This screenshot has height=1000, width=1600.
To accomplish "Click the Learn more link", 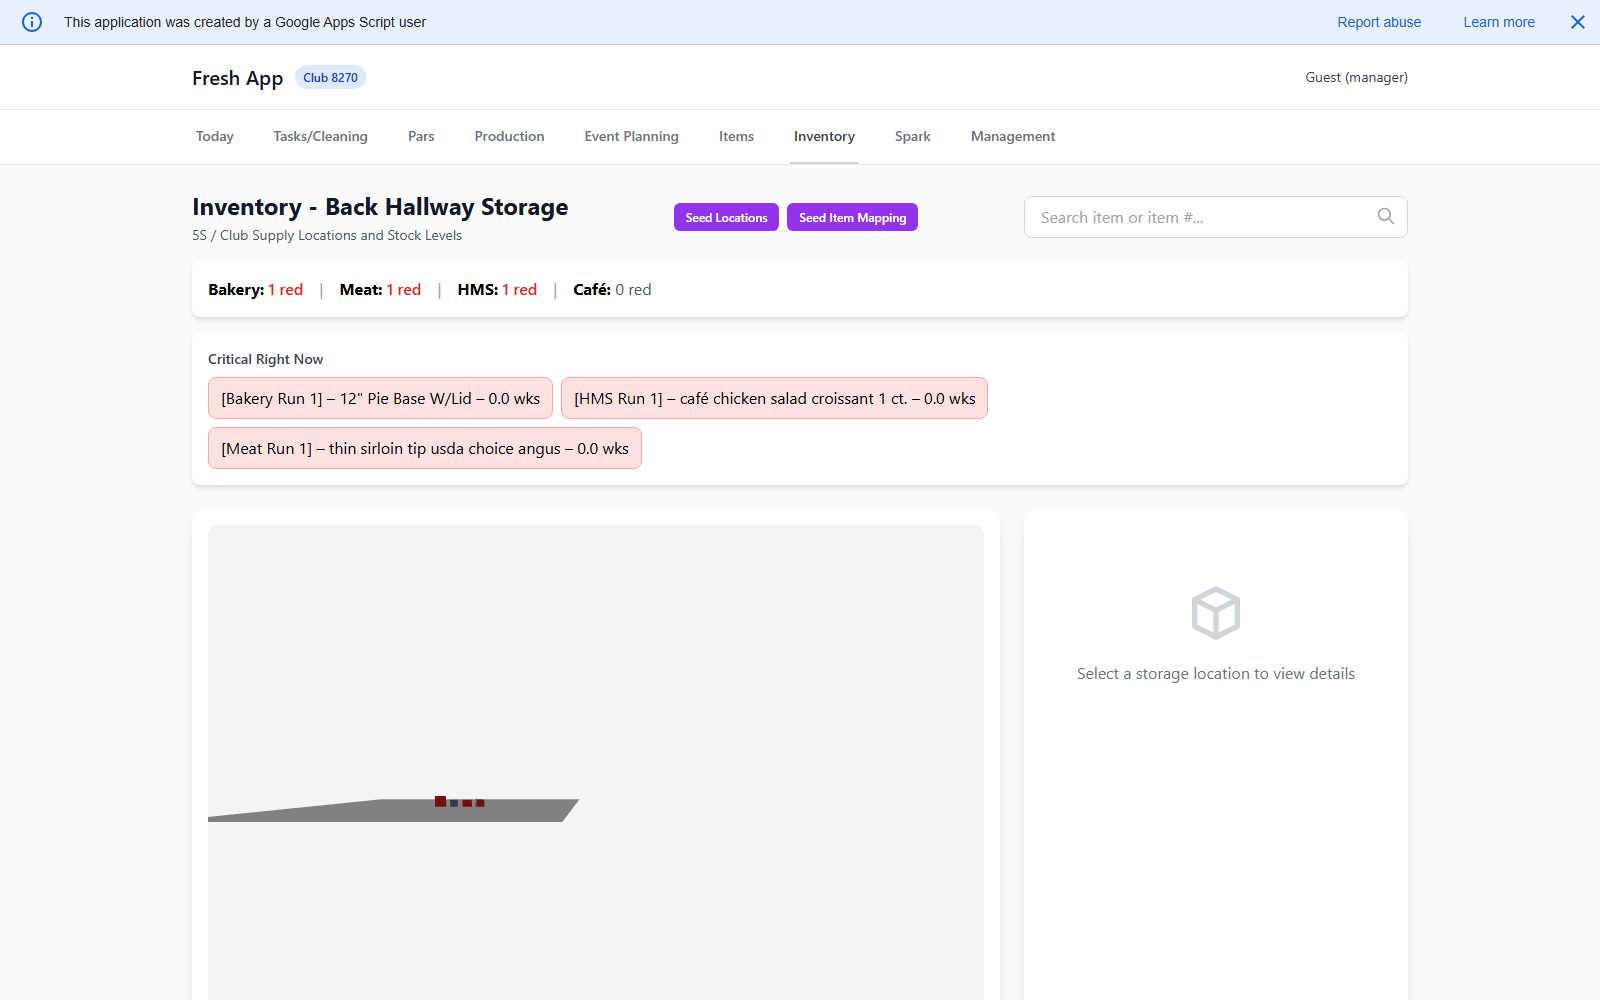I will (1498, 21).
